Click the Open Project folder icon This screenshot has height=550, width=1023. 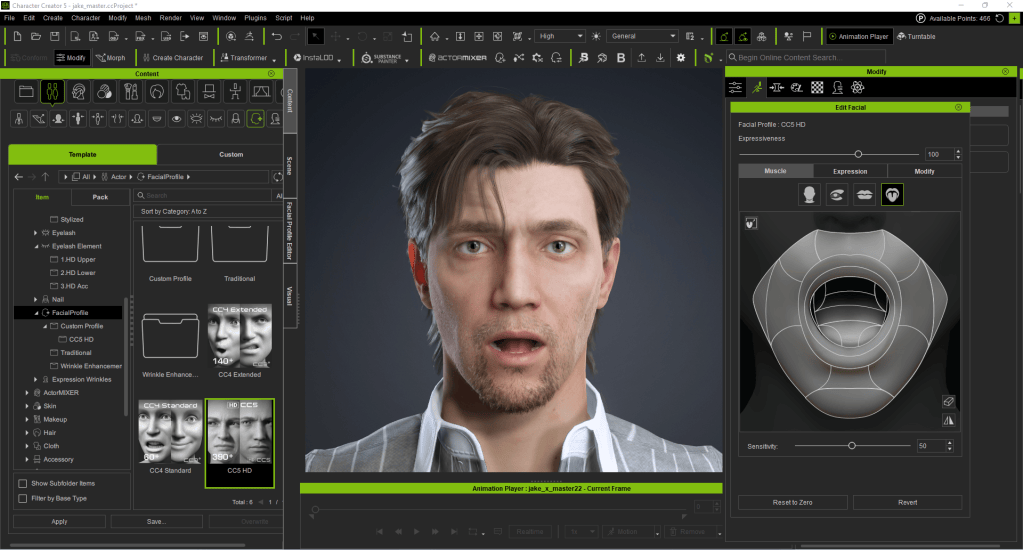[36, 37]
